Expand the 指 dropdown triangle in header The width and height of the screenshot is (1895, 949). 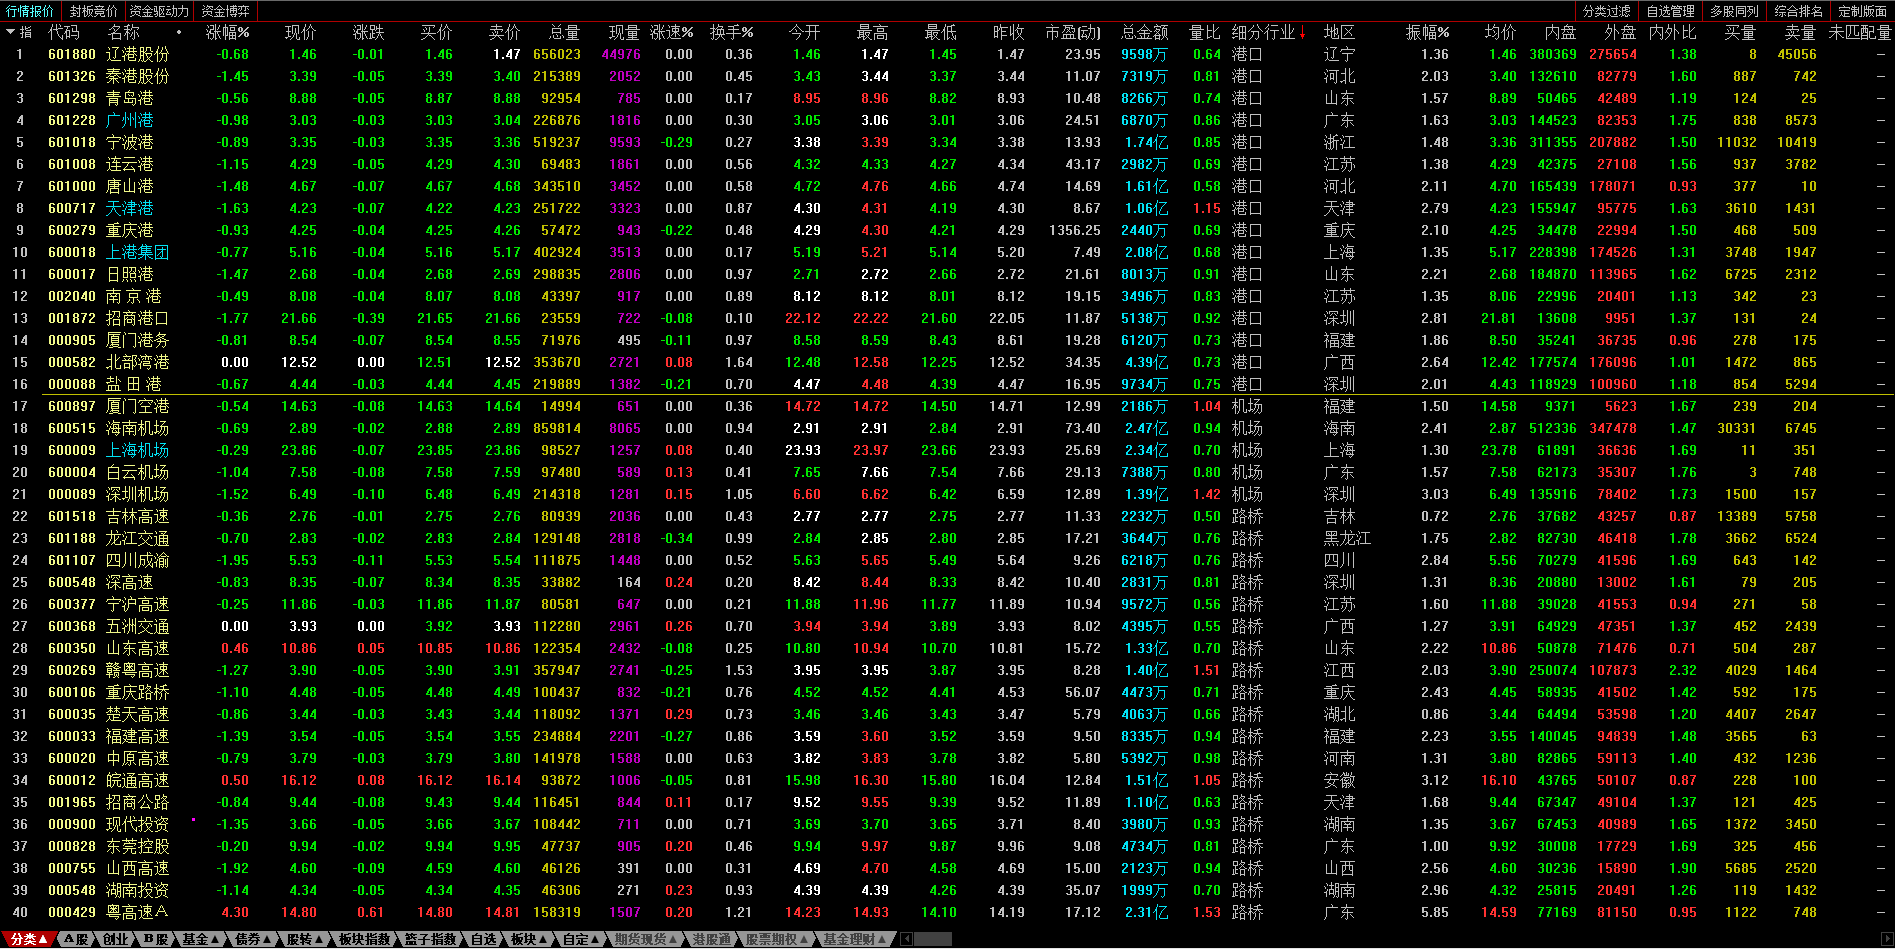coord(11,33)
